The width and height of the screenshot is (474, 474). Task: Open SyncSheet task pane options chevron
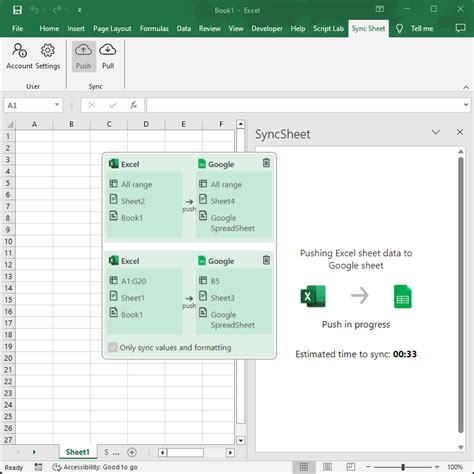pos(436,132)
